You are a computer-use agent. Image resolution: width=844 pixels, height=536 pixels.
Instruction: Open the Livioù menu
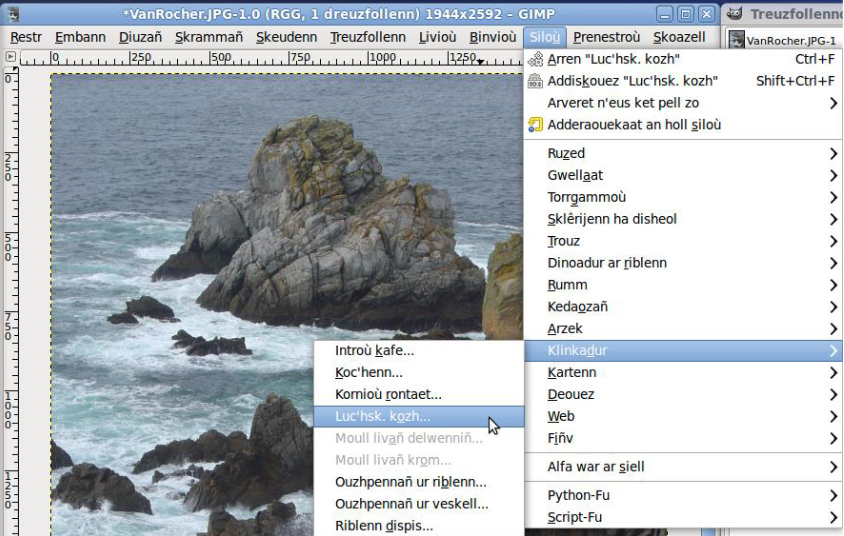point(437,37)
